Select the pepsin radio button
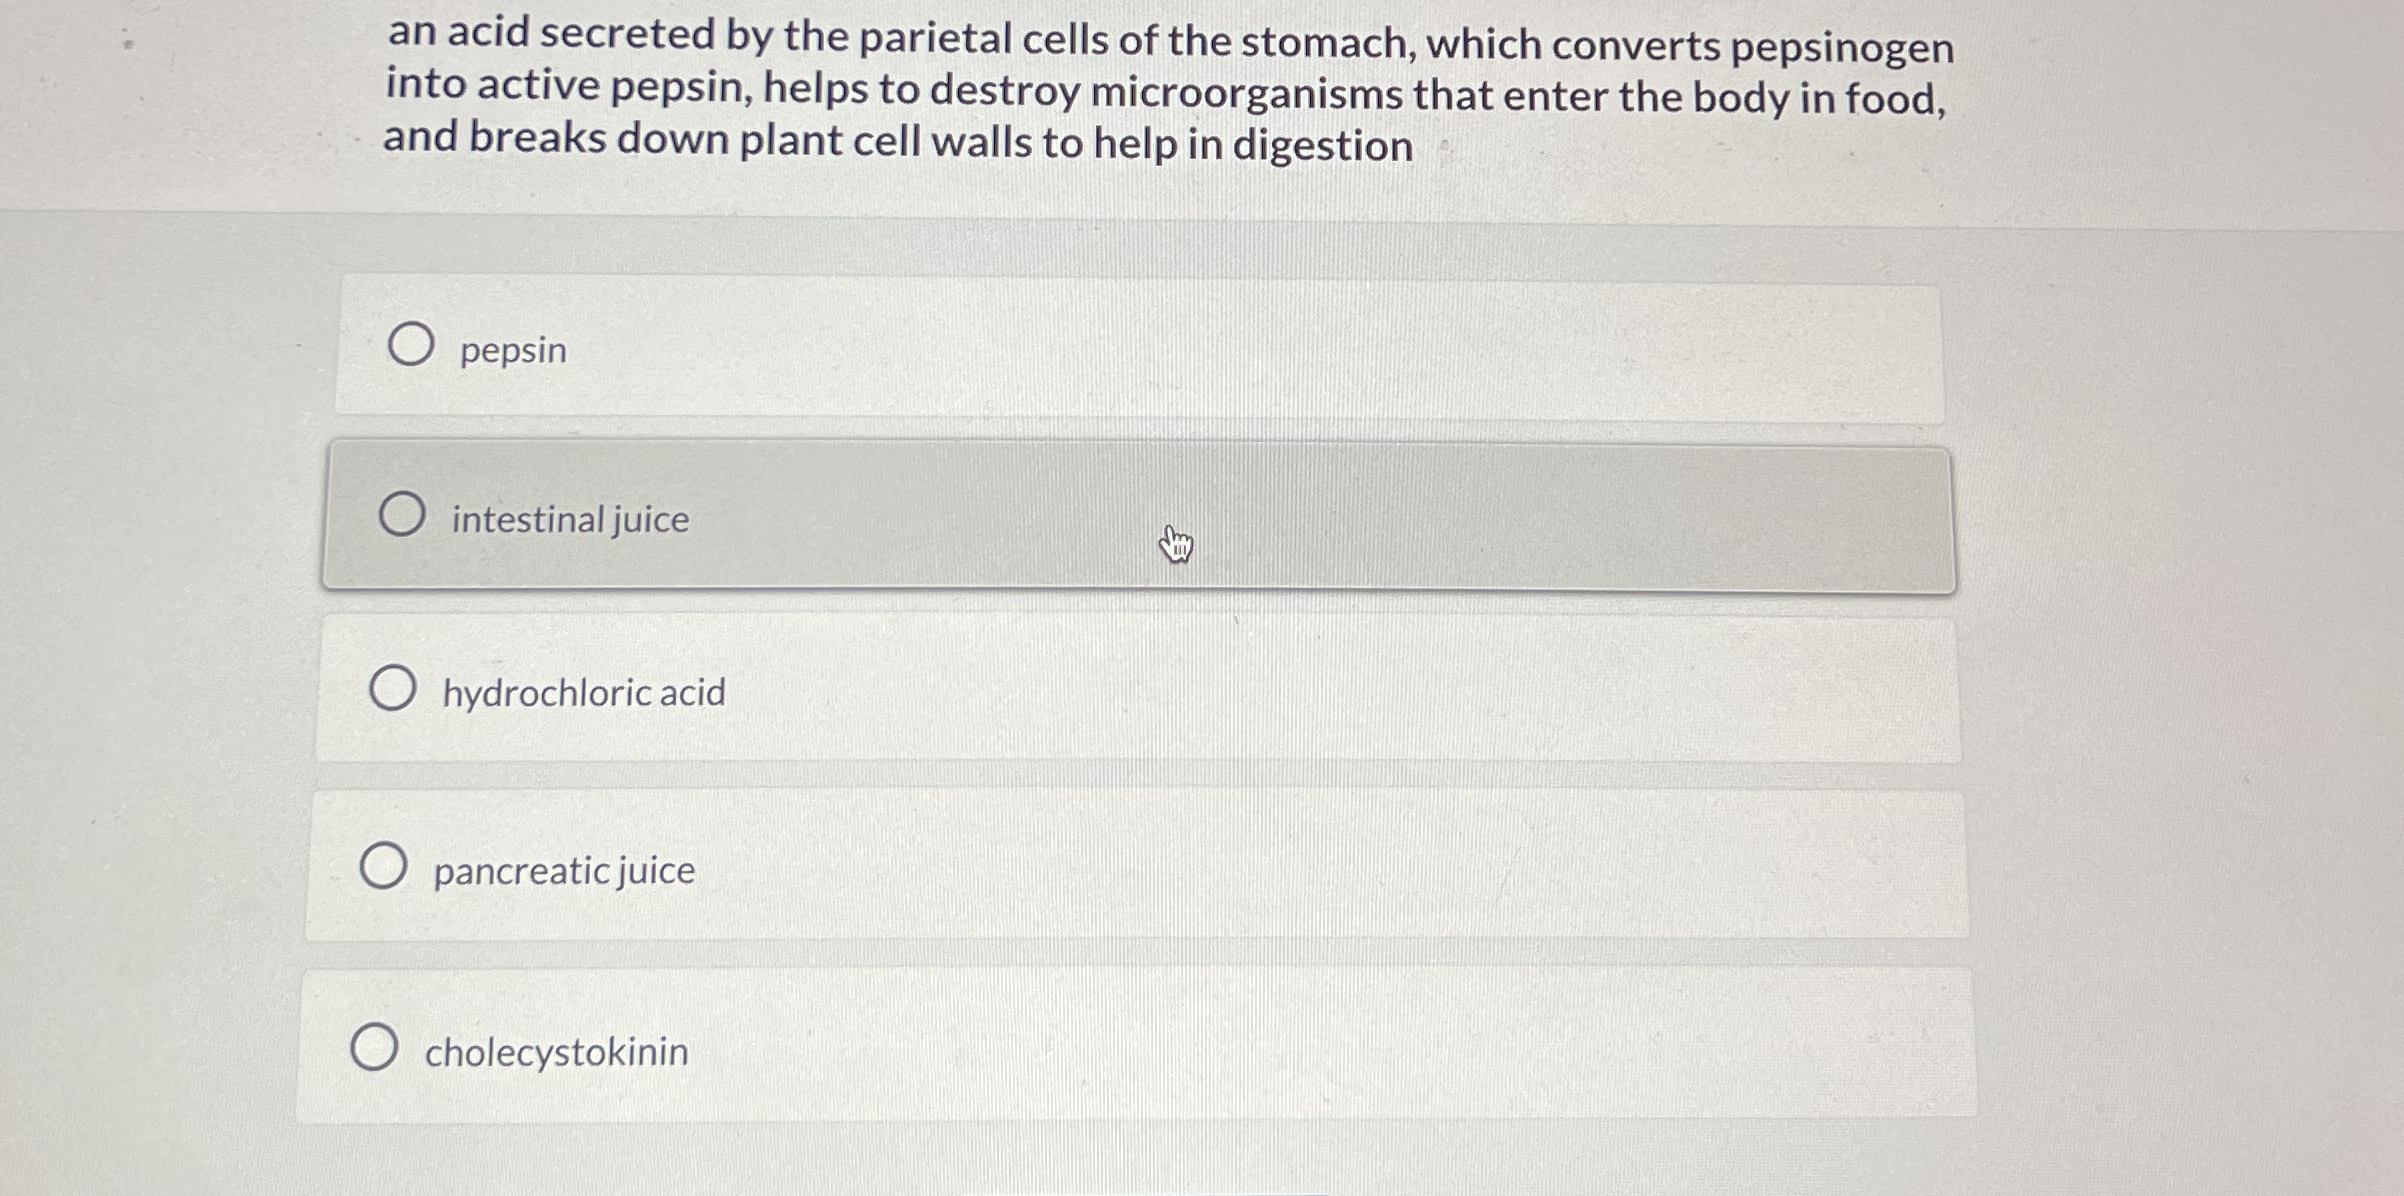 click(413, 348)
